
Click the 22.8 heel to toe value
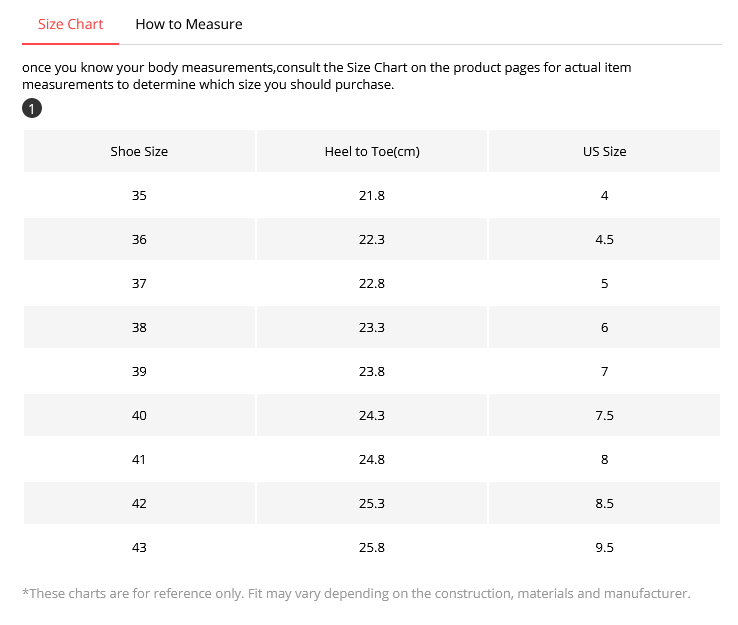click(372, 284)
